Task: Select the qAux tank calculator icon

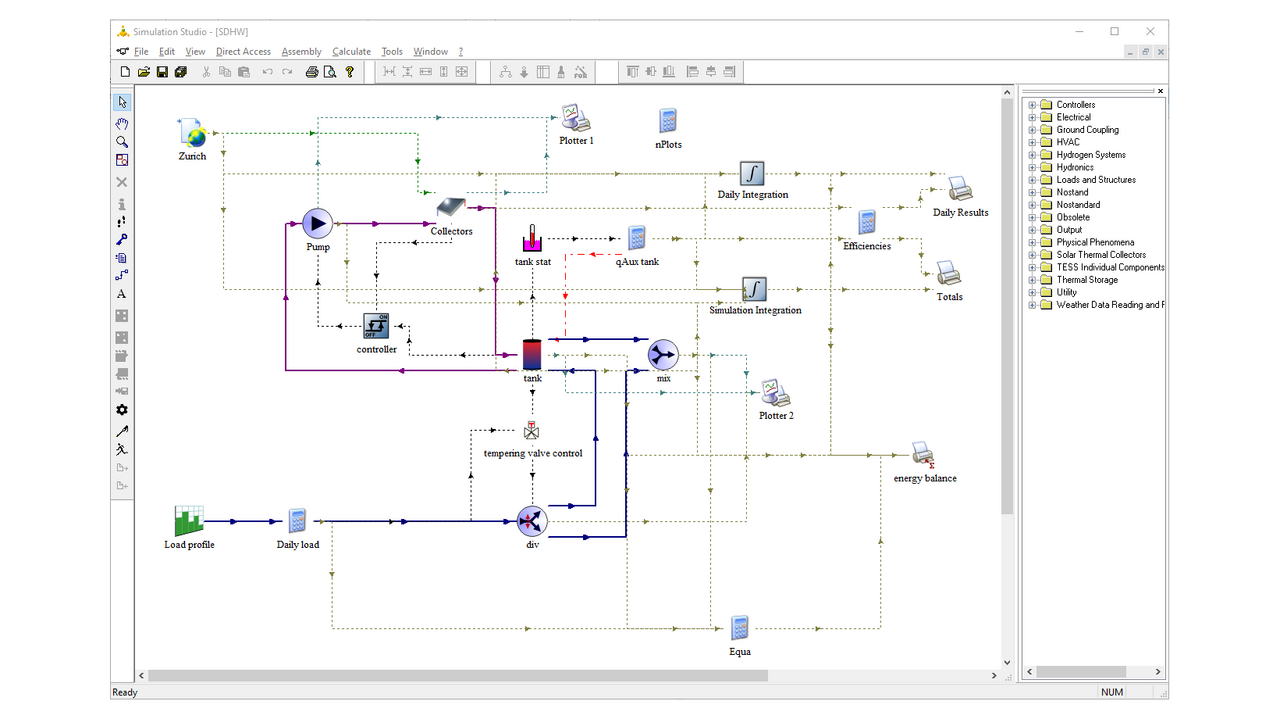Action: click(x=637, y=238)
